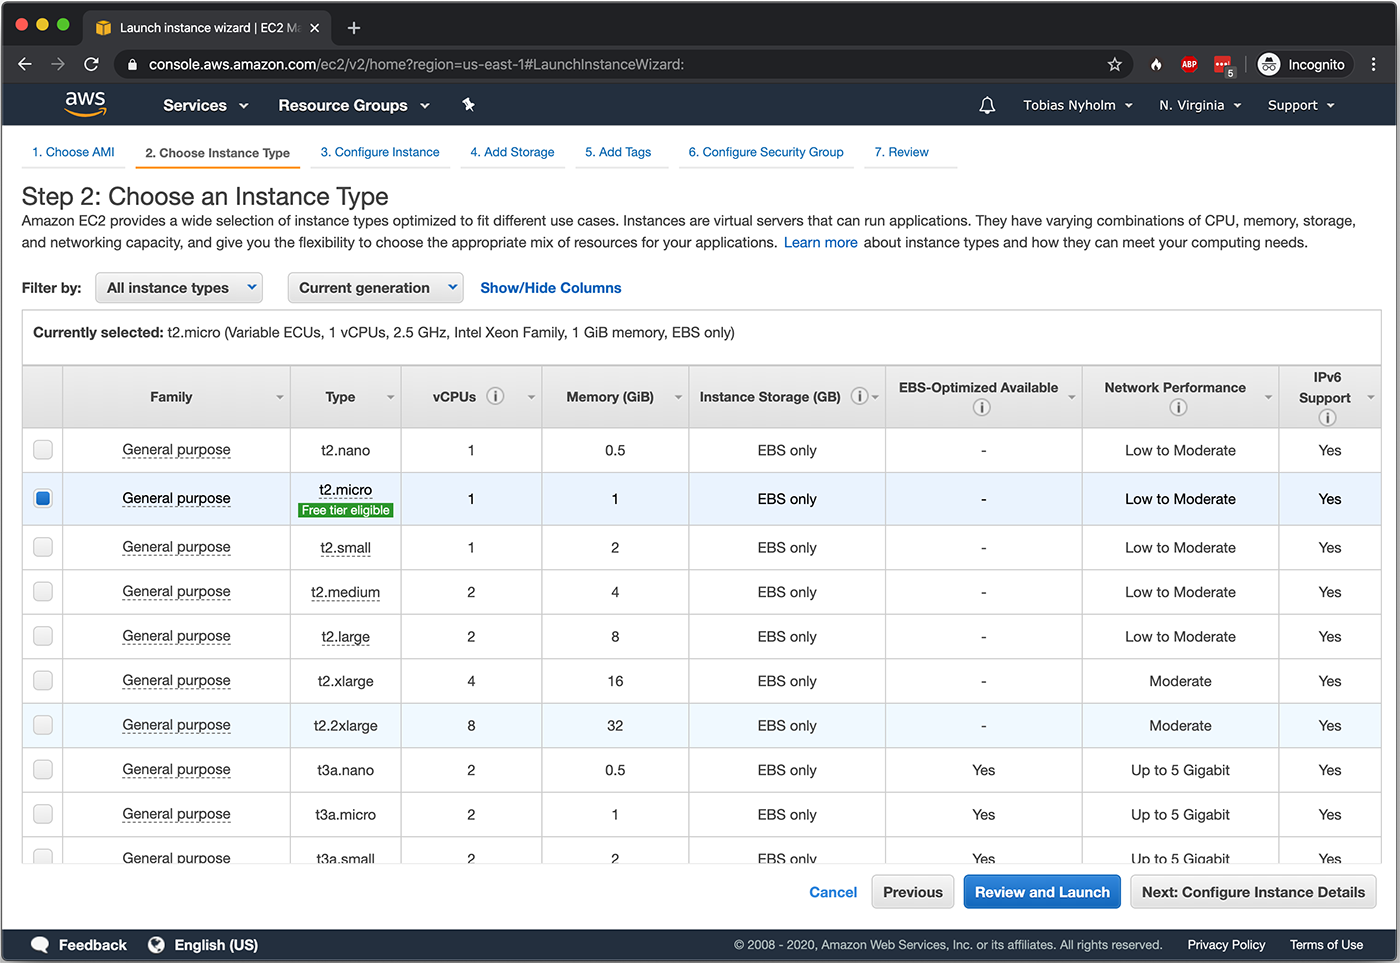The height and width of the screenshot is (963, 1400).
Task: Select the t2.large instance checkbox
Action: click(x=43, y=636)
